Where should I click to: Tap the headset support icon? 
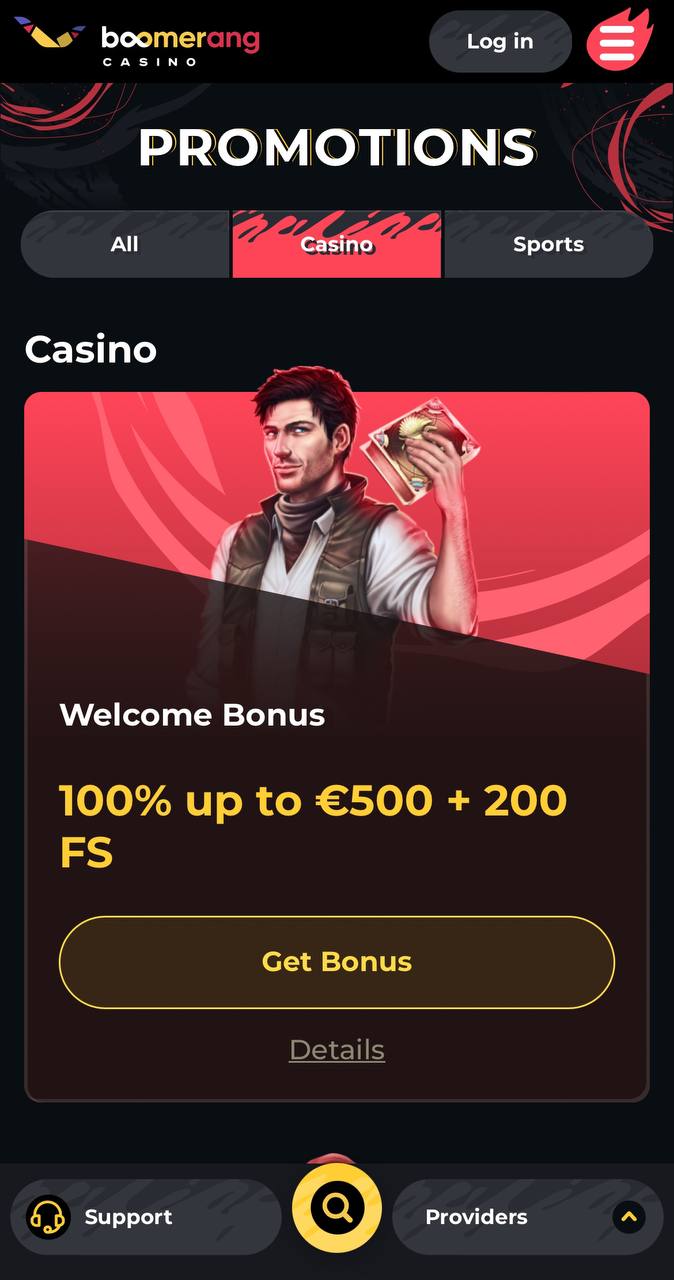tap(47, 1217)
